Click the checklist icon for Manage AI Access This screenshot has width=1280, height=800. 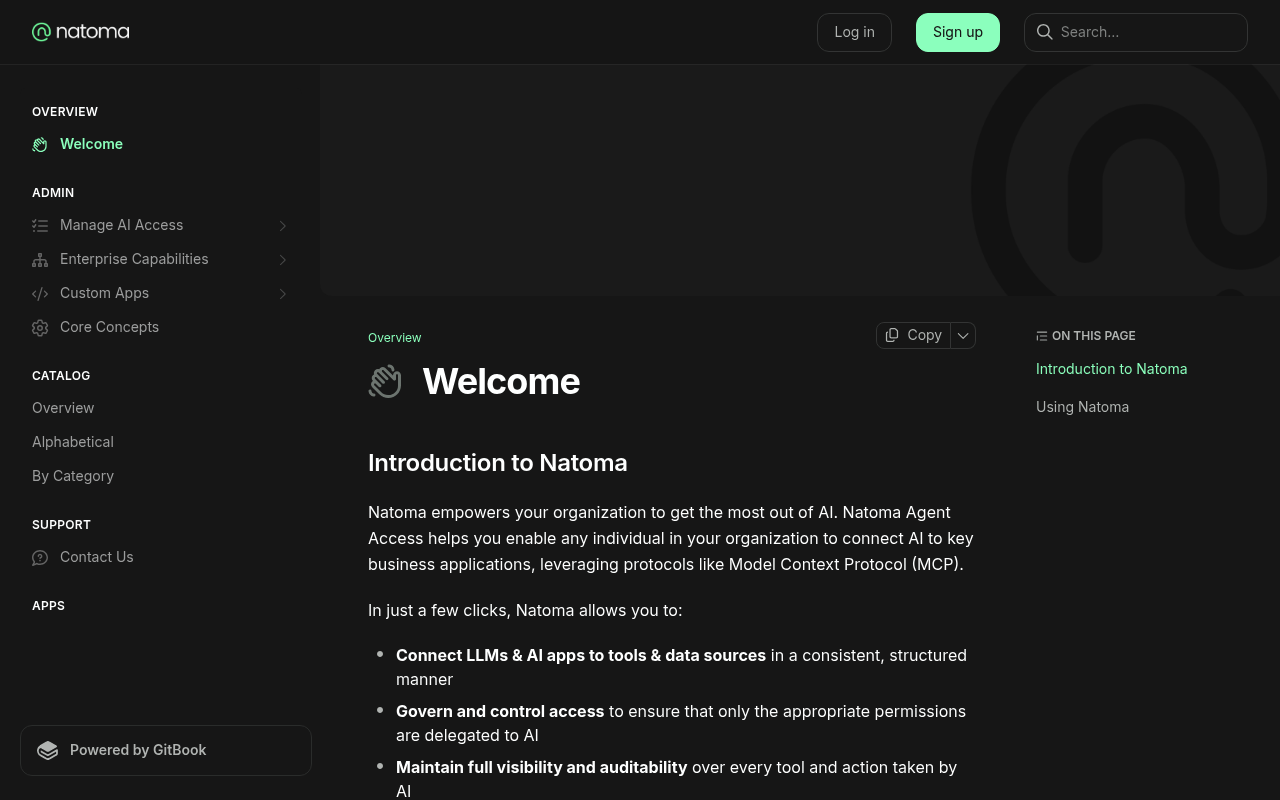[40, 225]
